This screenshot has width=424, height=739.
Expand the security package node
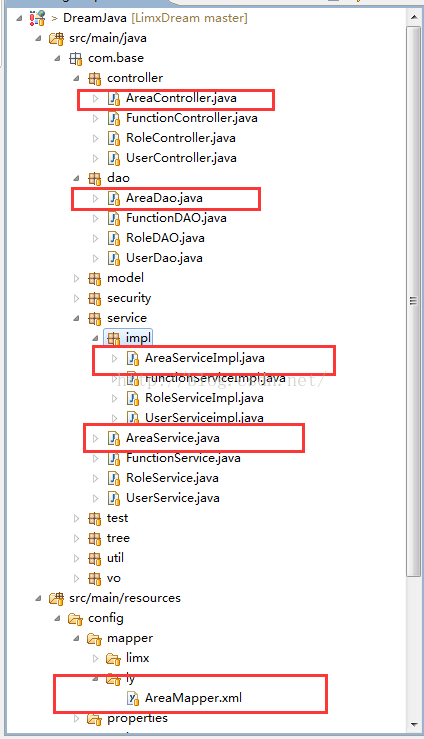tap(76, 298)
